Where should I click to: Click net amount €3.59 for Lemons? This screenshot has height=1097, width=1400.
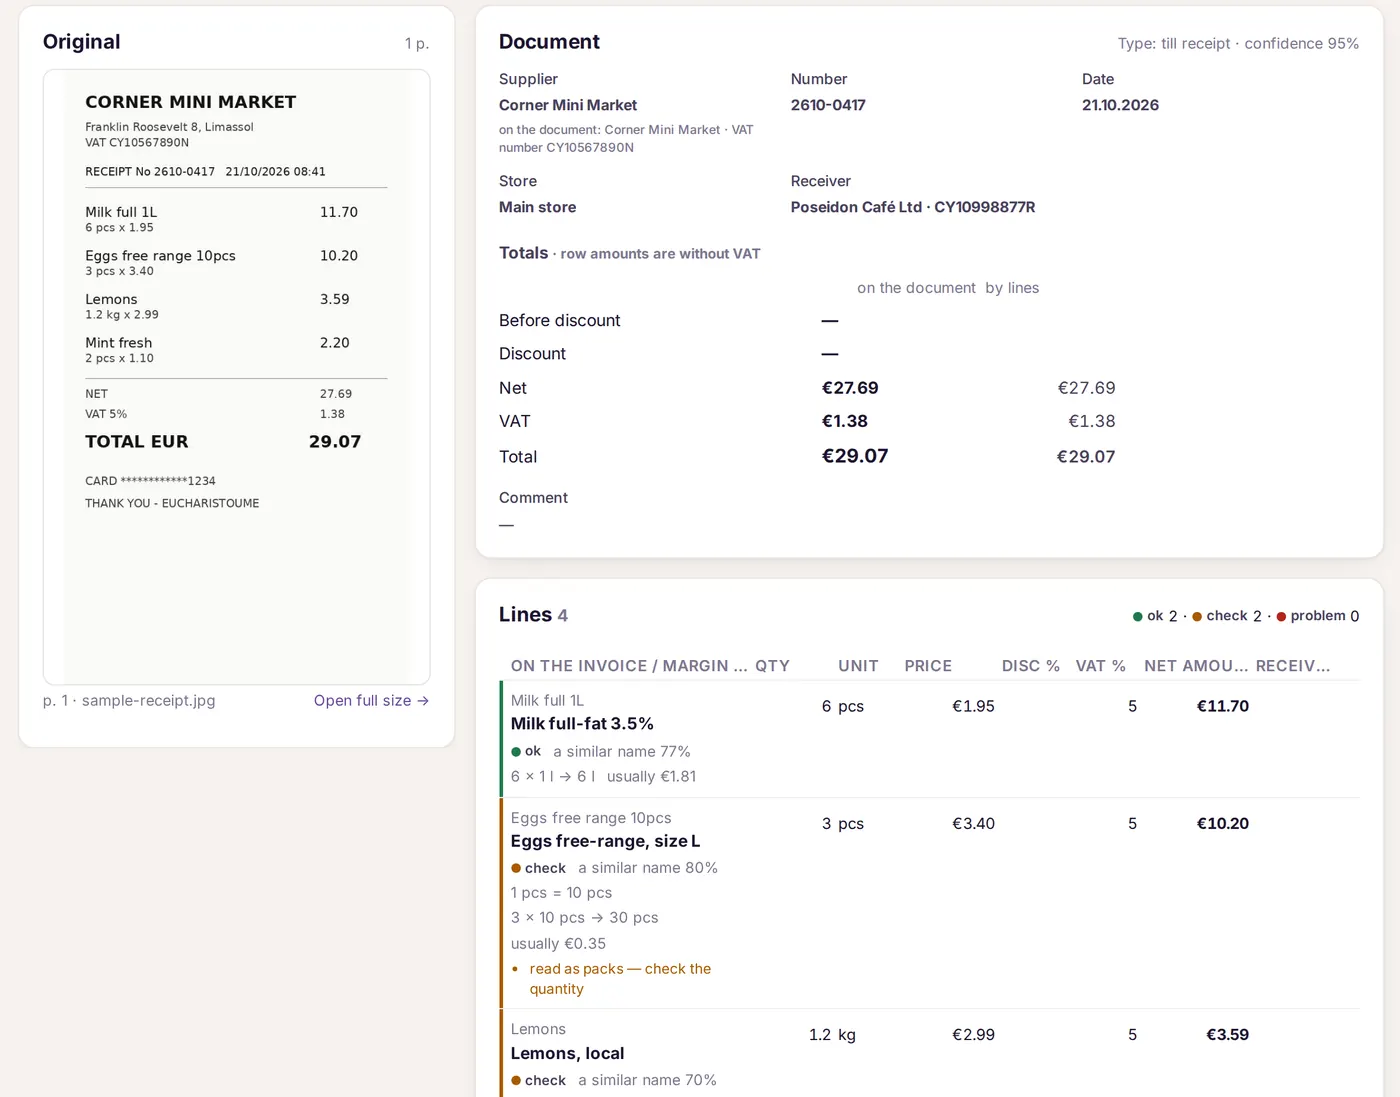[1227, 1035]
